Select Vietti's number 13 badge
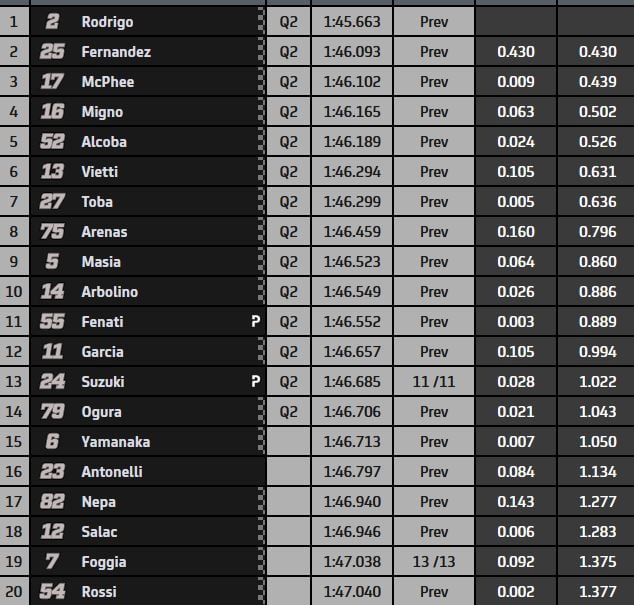This screenshot has height=605, width=634. [53, 172]
